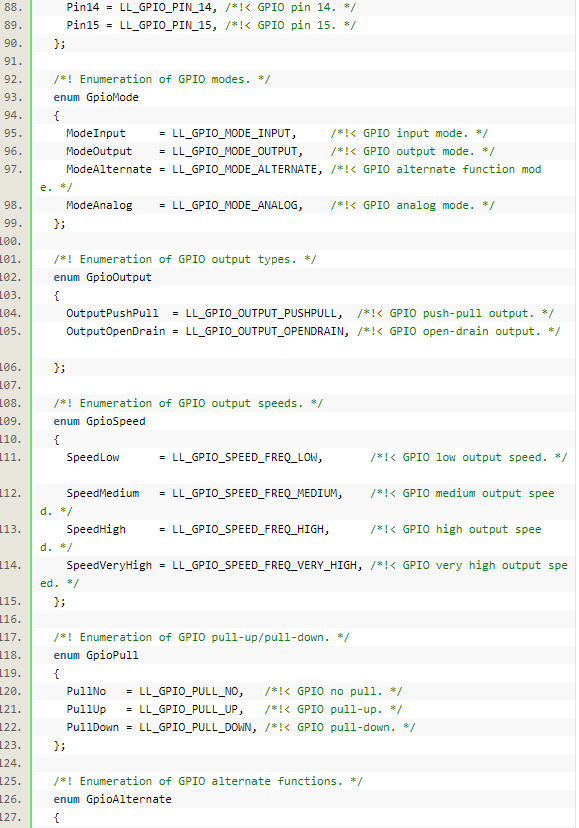Click the ModeOutput identifier
This screenshot has width=579, height=828.
click(x=99, y=151)
